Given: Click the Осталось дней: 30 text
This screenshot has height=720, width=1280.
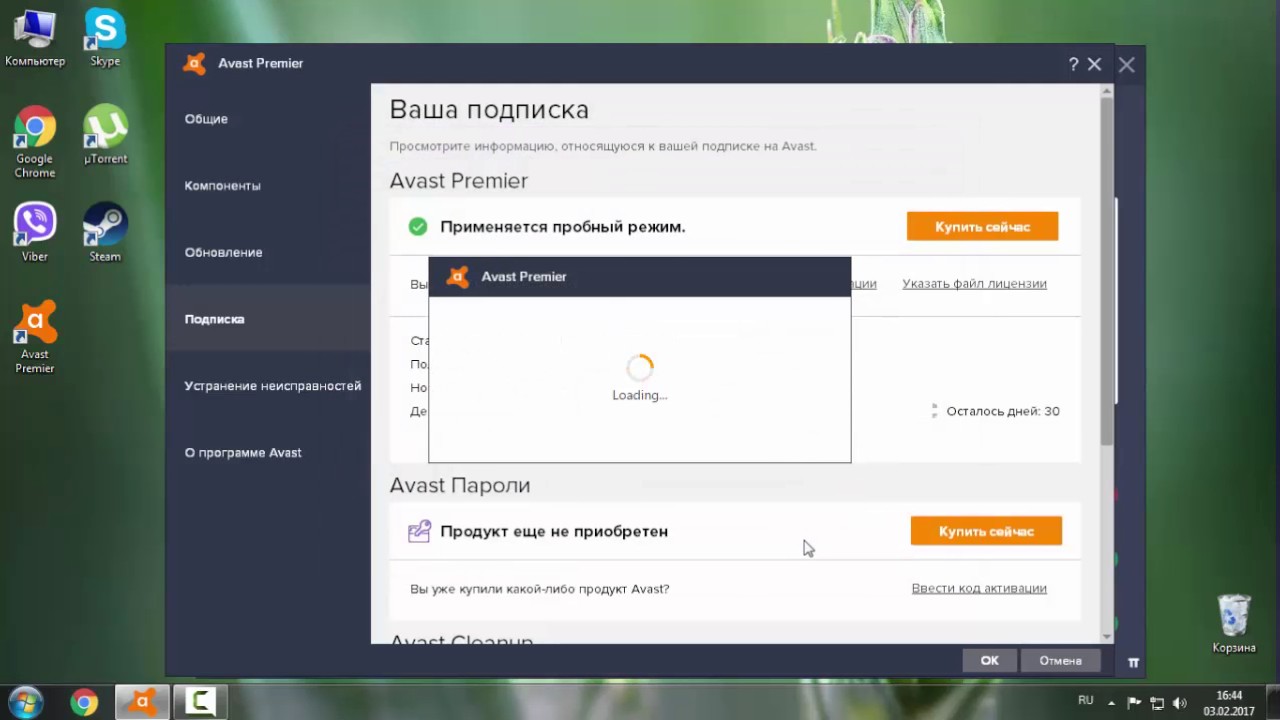Looking at the screenshot, I should point(1003,411).
